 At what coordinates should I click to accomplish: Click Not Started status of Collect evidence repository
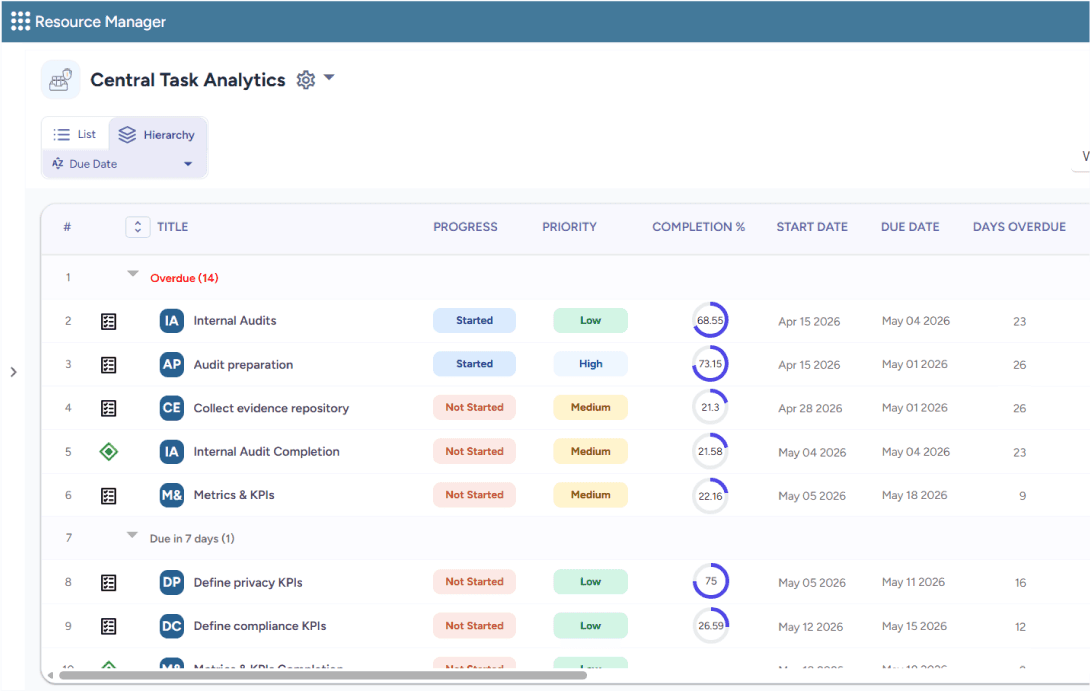[x=474, y=407]
